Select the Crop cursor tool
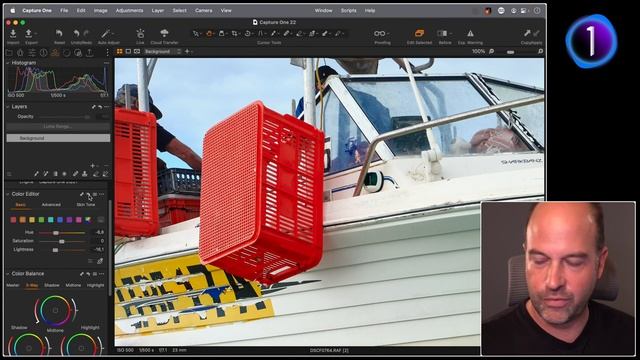This screenshot has height=360, width=640. pyautogui.click(x=235, y=33)
